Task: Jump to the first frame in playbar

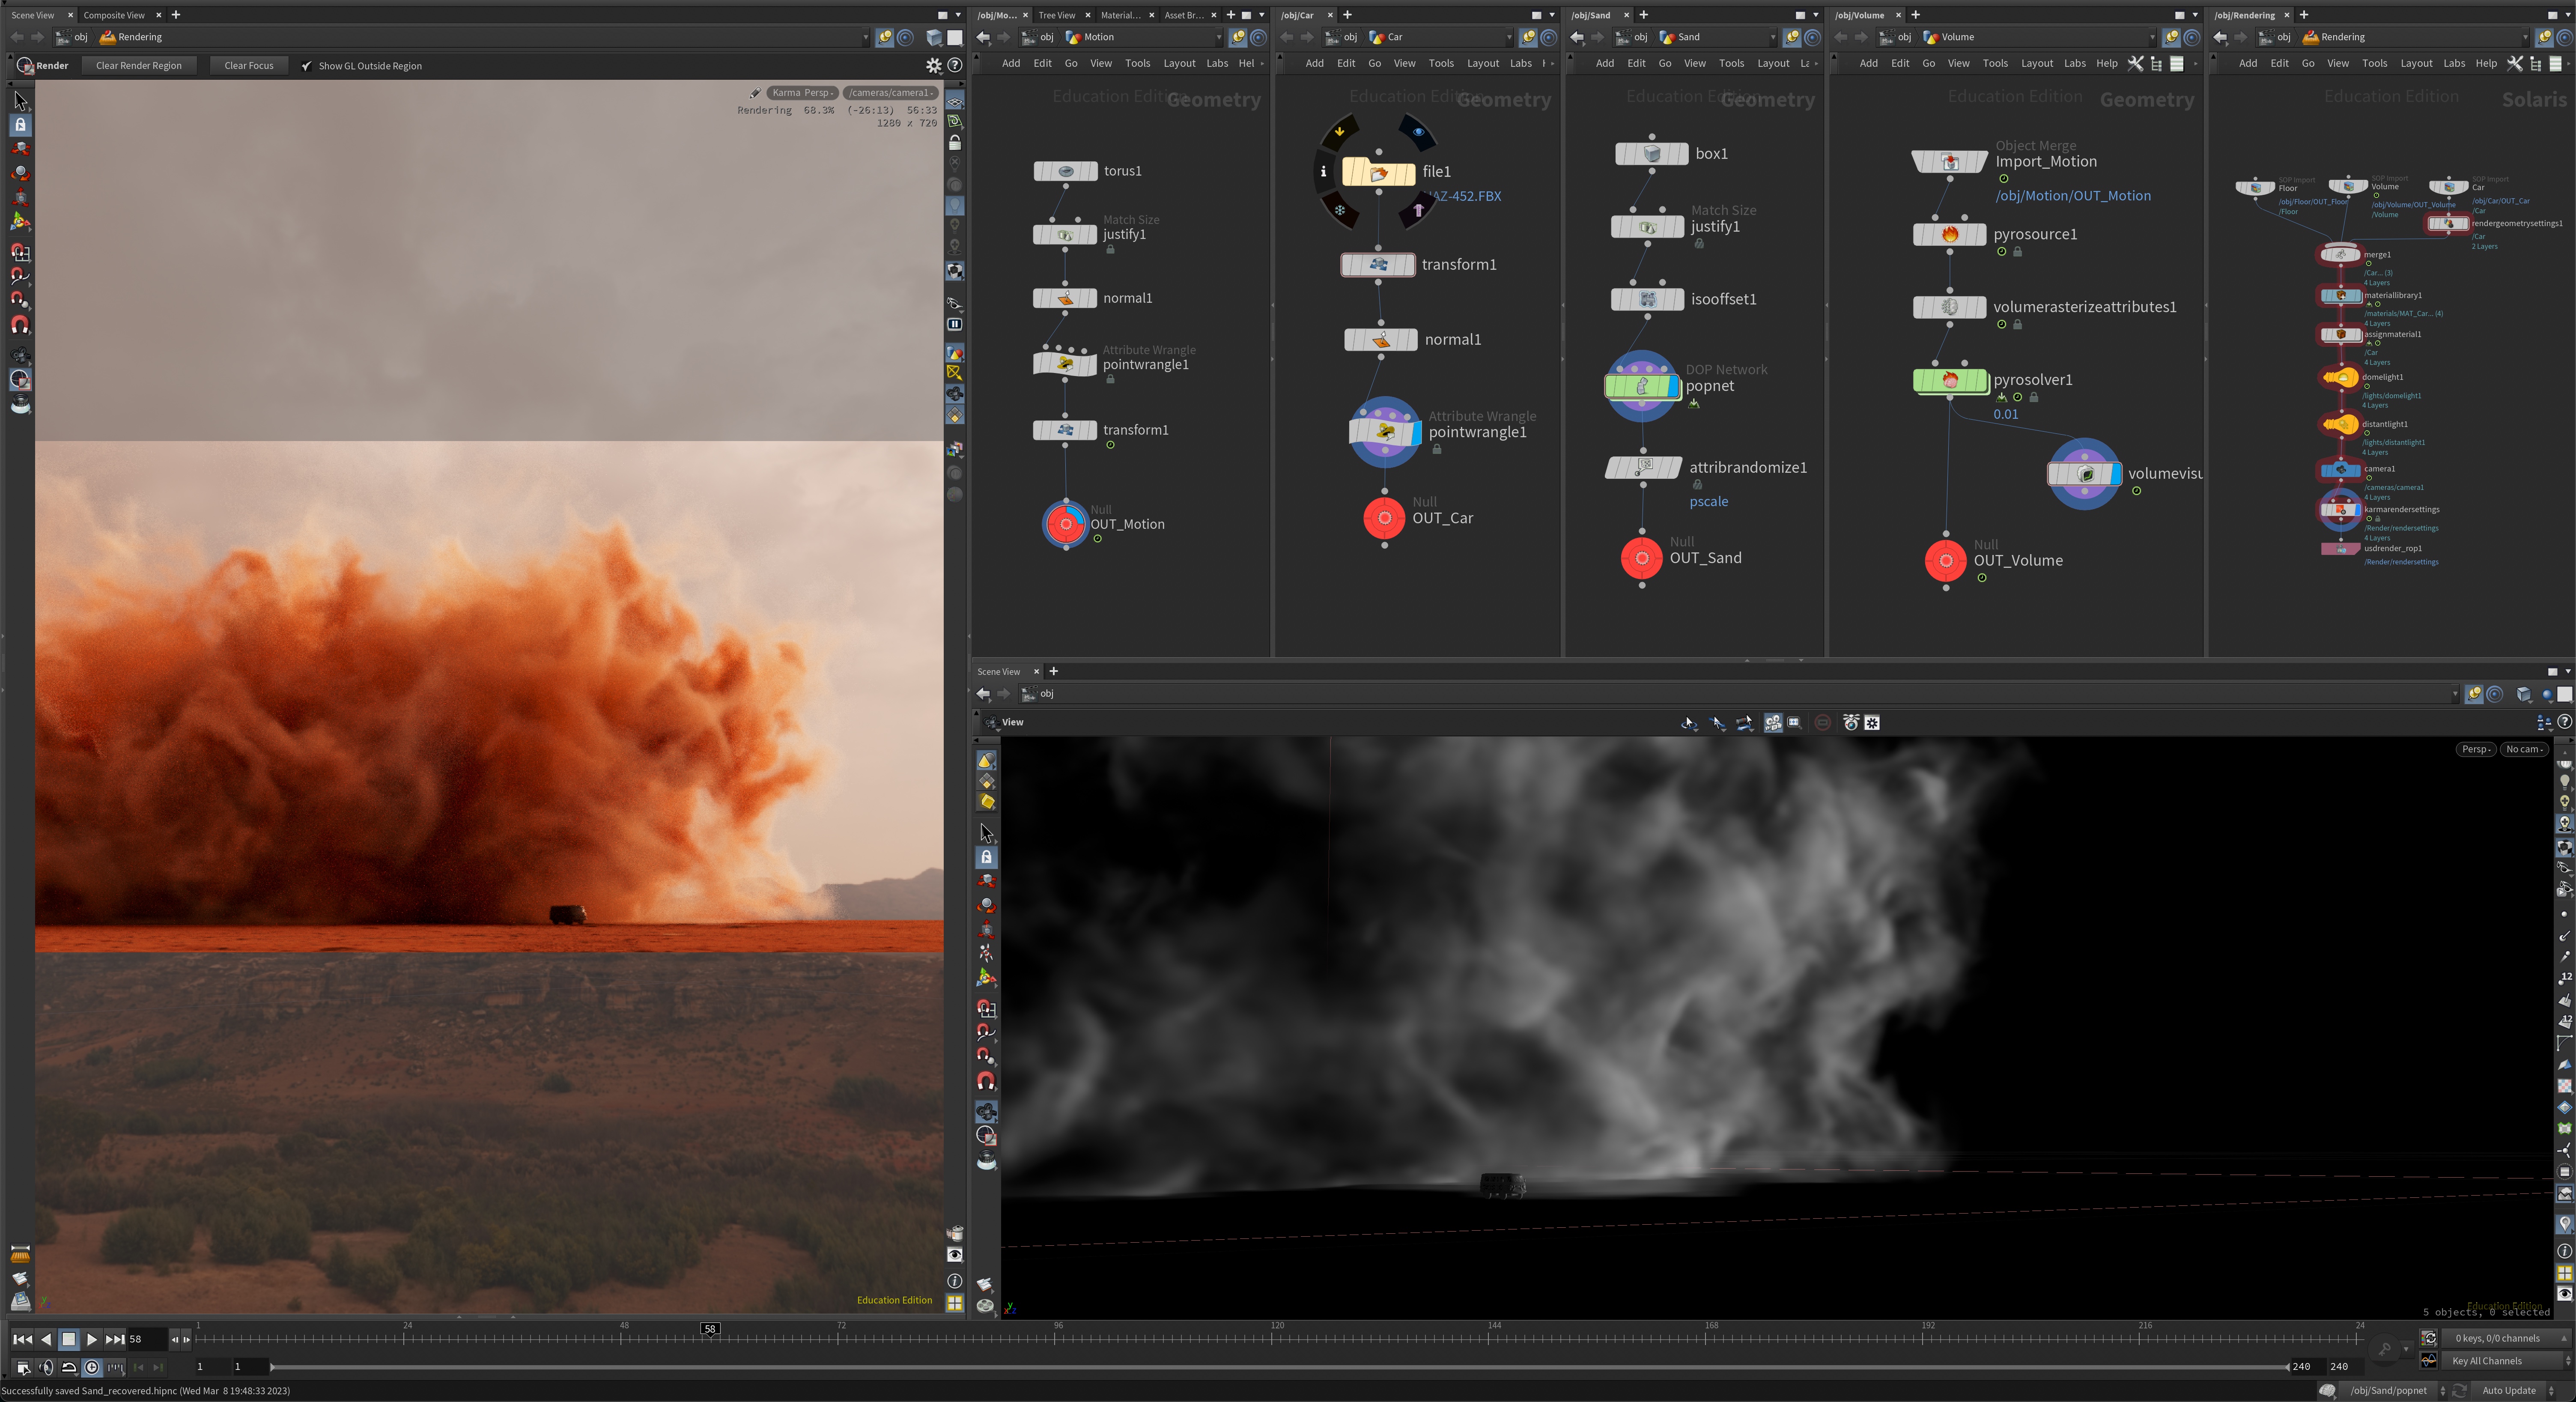Action: pos(22,1339)
